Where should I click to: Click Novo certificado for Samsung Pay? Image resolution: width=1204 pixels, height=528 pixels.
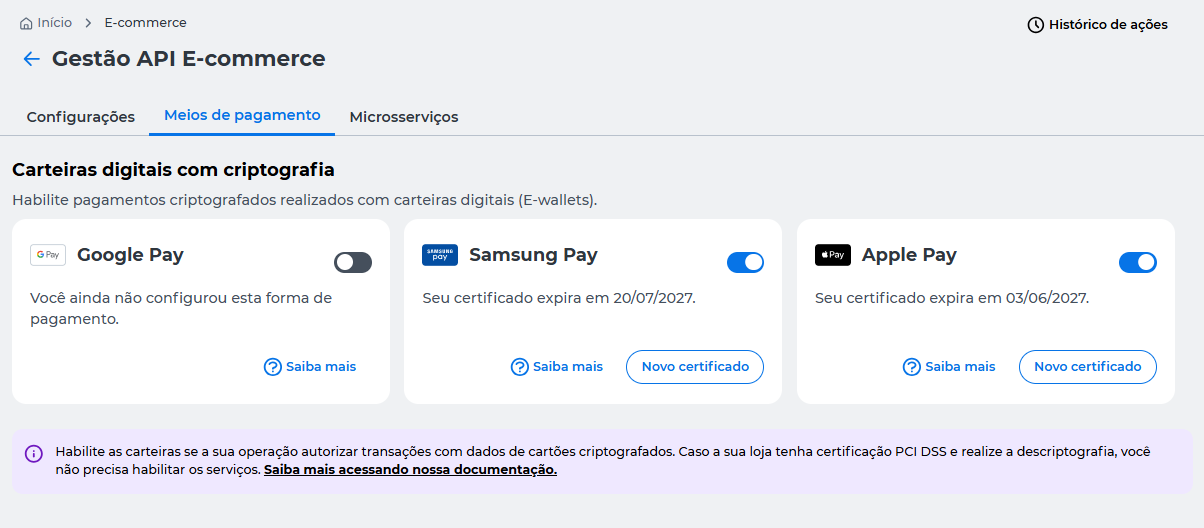tap(695, 367)
